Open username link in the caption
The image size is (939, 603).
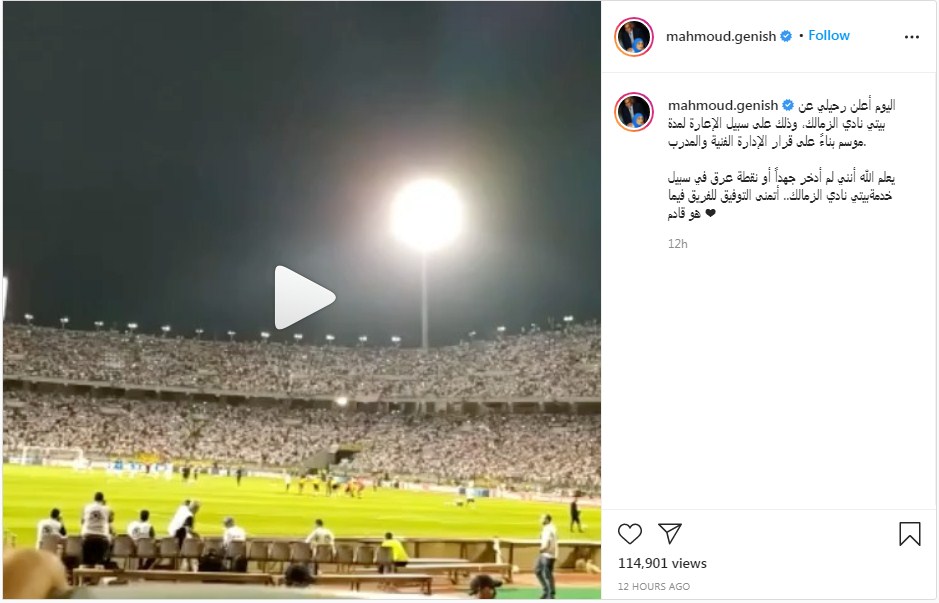click(x=723, y=105)
